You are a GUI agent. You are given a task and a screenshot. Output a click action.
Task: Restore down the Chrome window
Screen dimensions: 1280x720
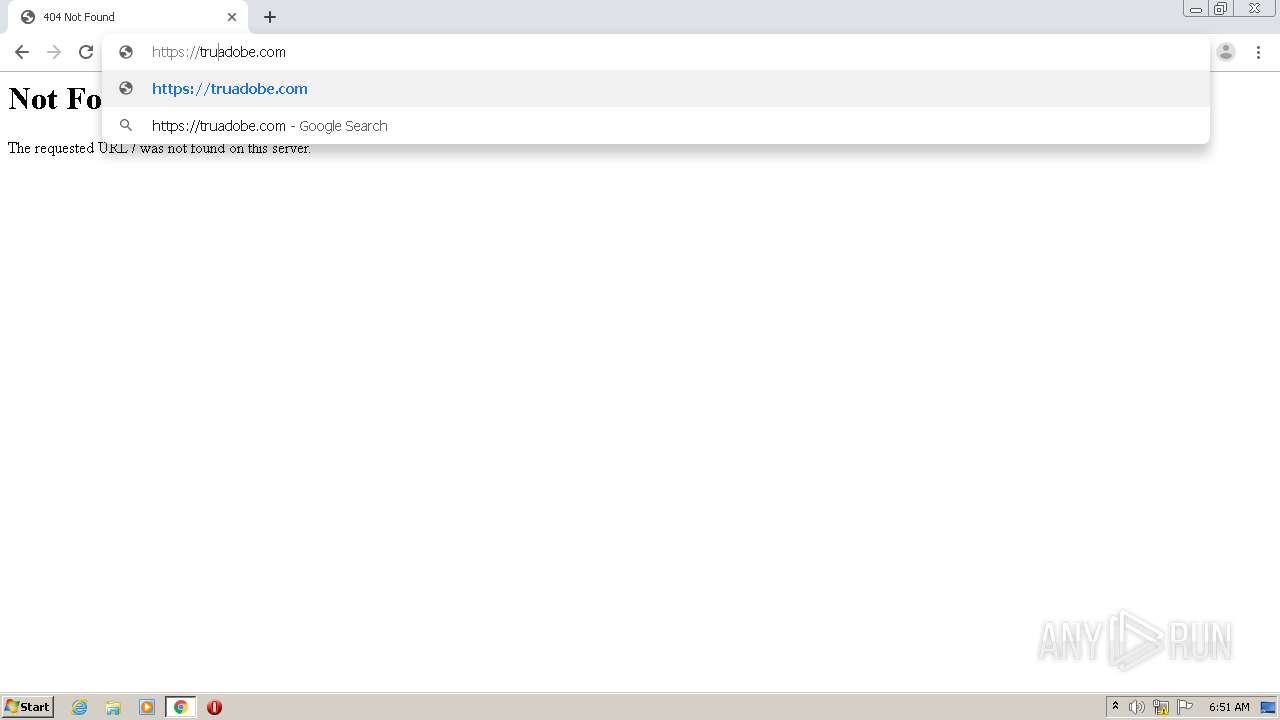tap(1221, 9)
